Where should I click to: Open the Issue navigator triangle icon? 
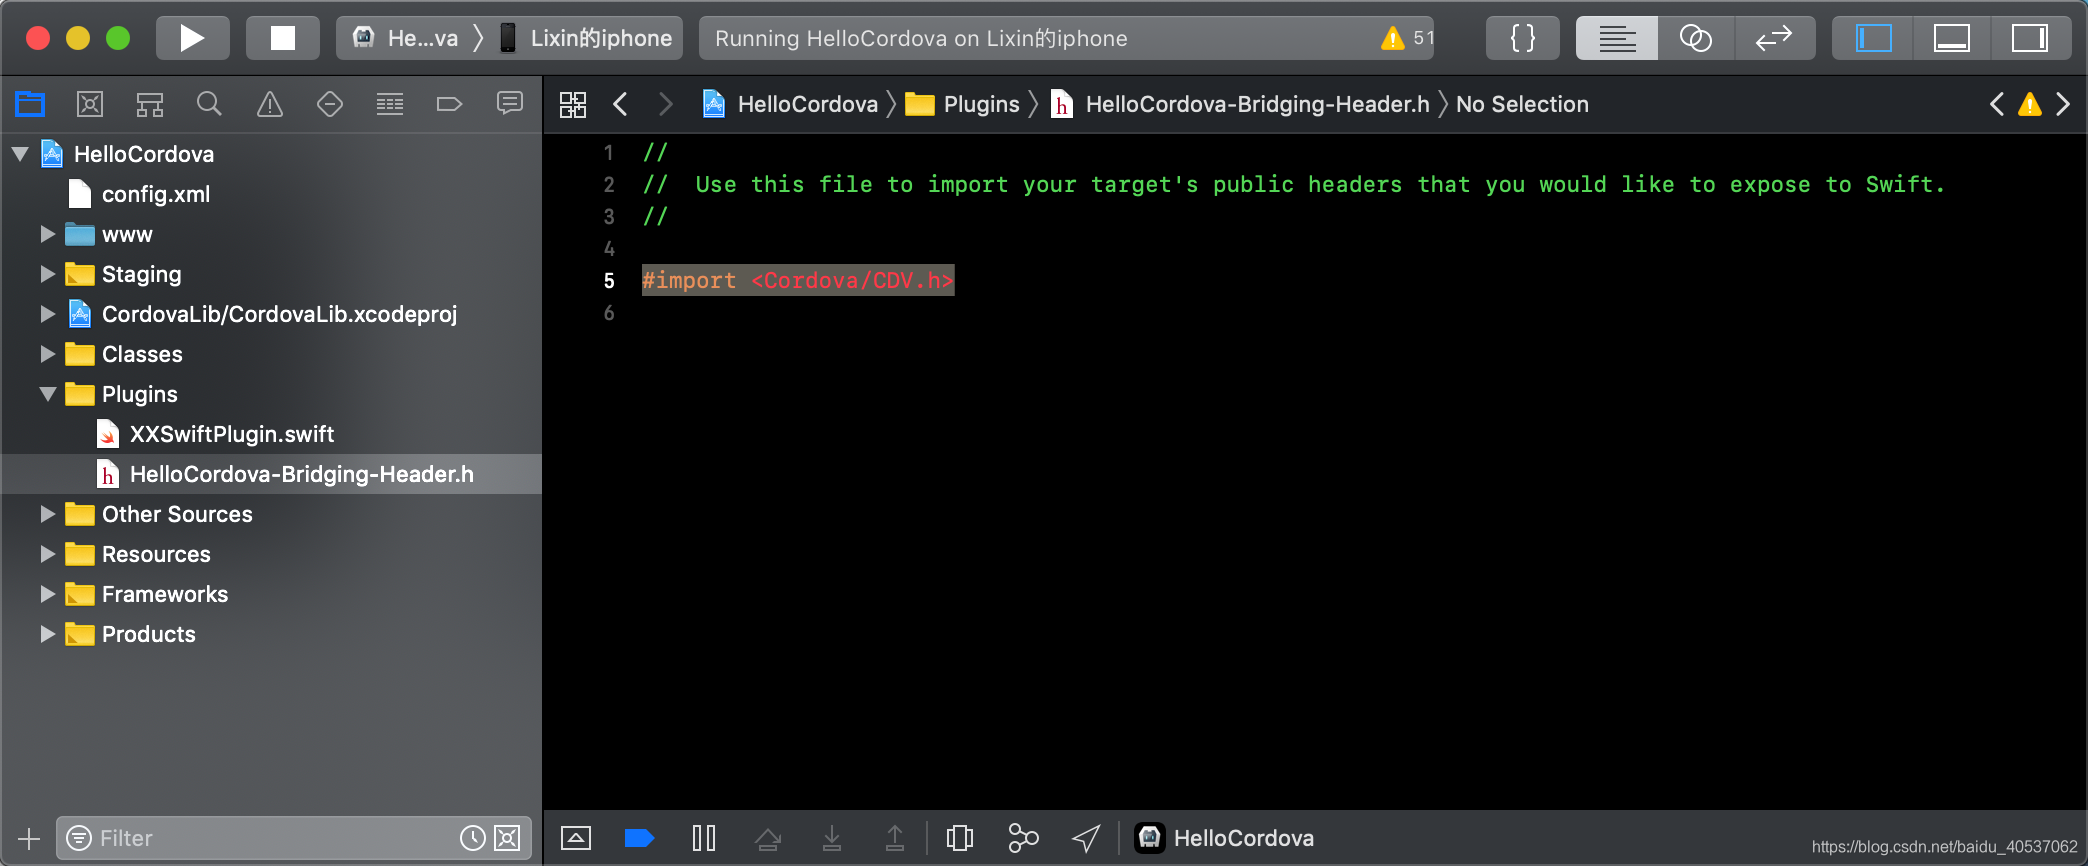click(x=270, y=104)
